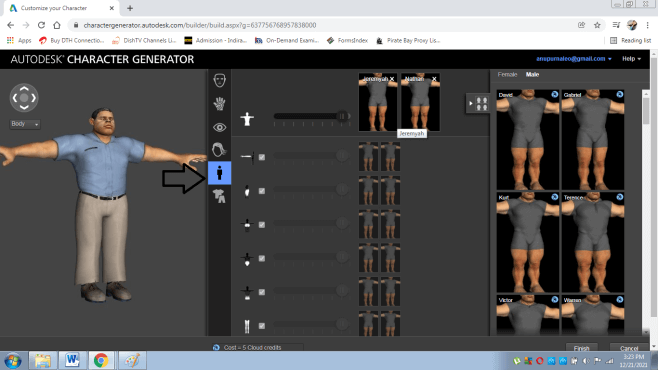
Task: Switch to the Male tab
Action: 532,75
